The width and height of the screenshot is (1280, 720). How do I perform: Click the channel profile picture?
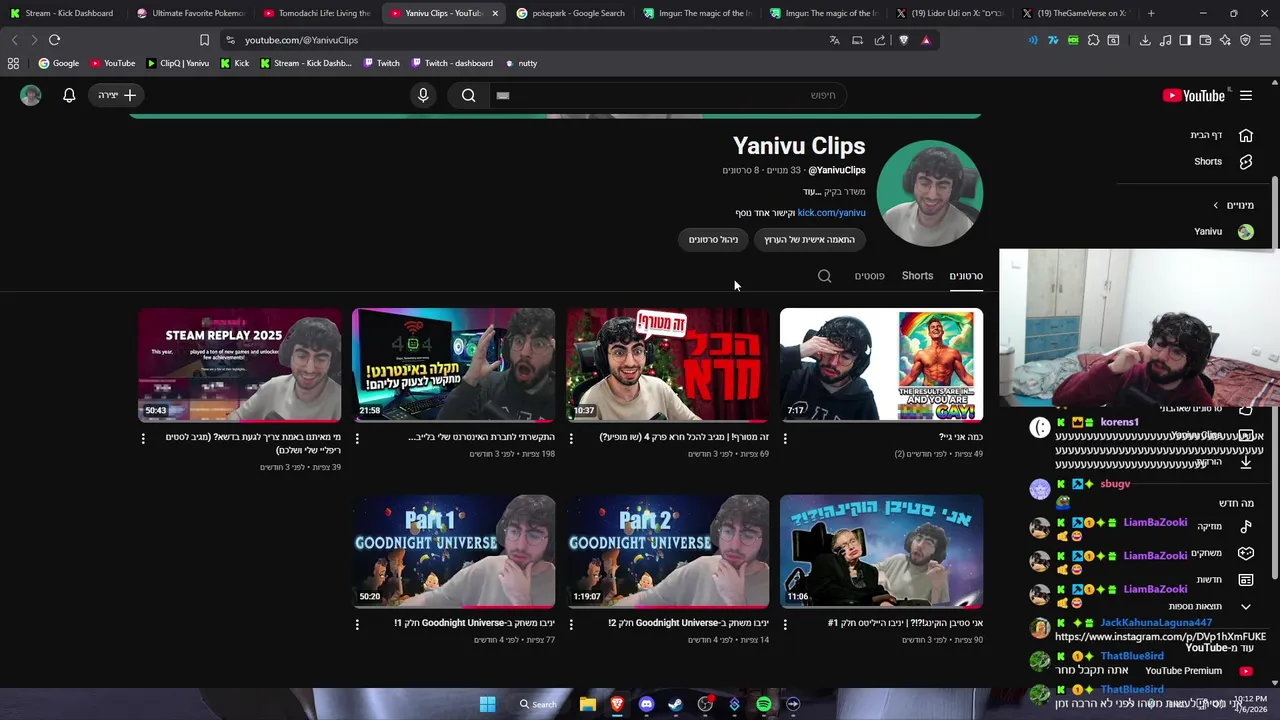tap(930, 193)
